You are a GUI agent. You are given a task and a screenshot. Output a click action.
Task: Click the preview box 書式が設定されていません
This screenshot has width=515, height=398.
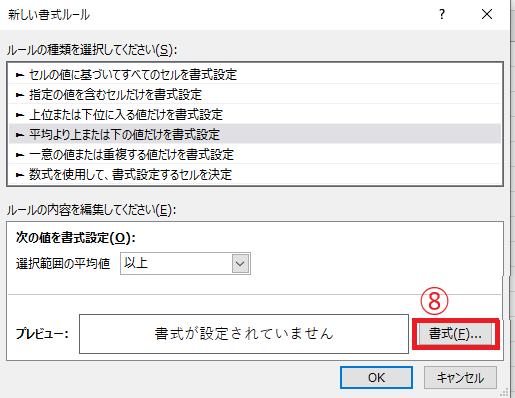244,334
